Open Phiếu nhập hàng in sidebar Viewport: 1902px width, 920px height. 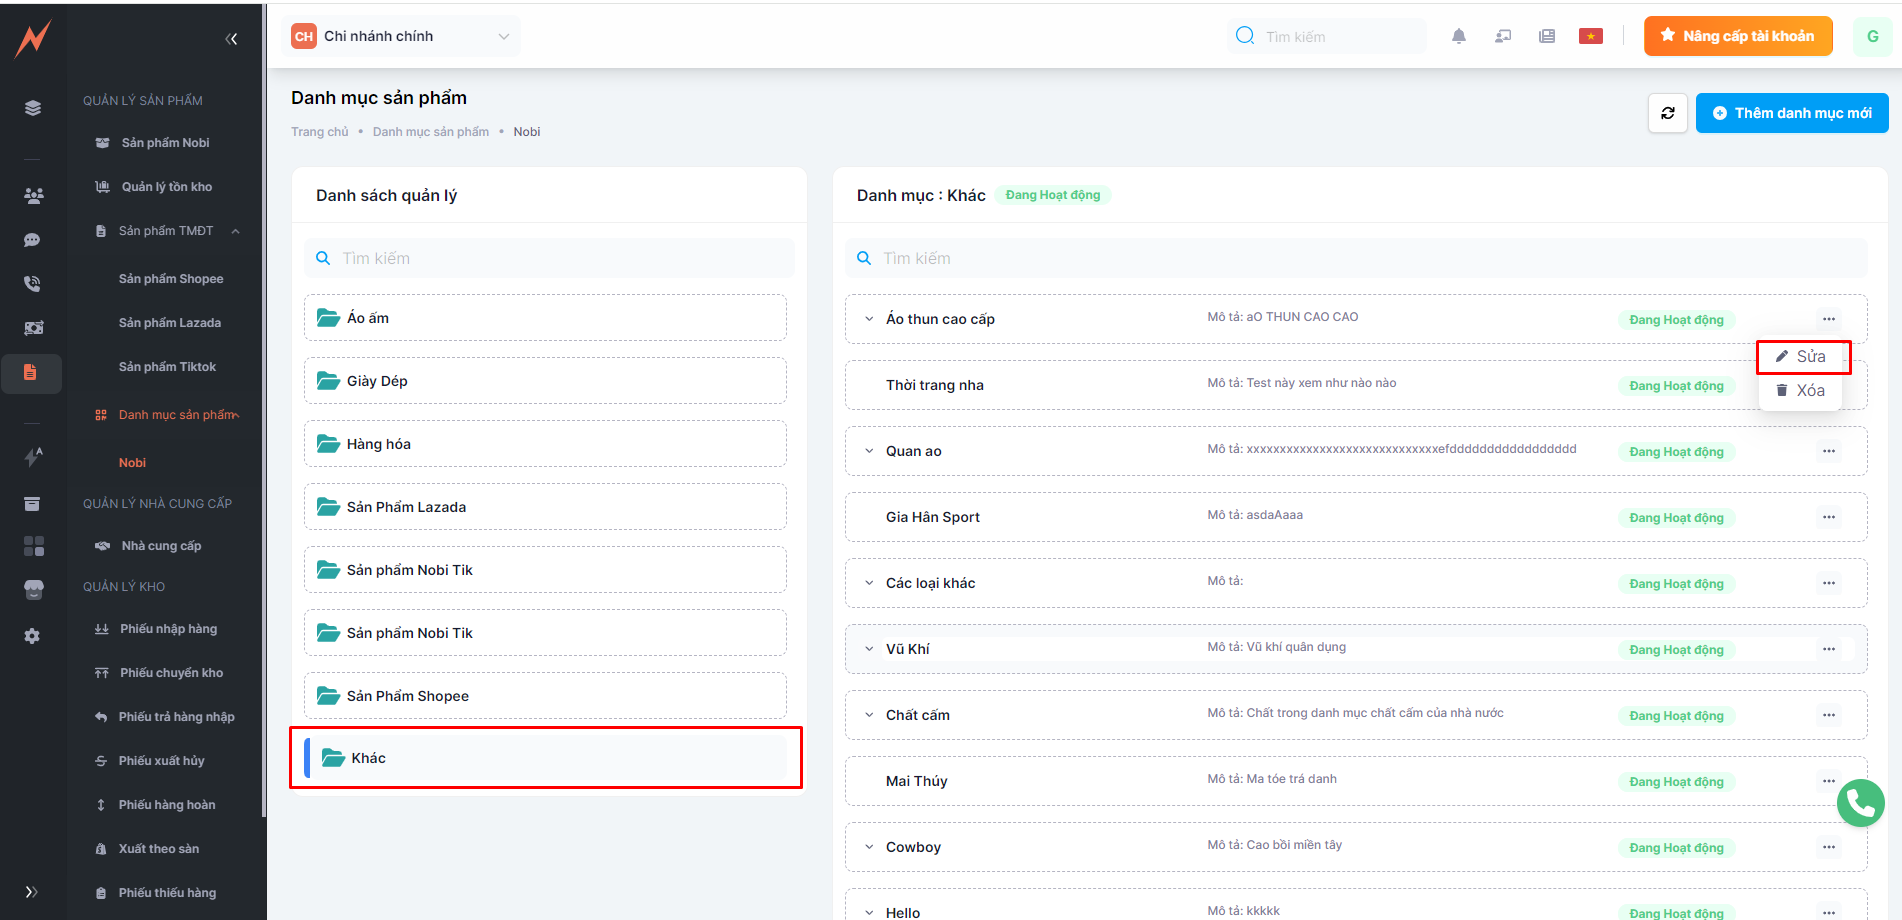[x=168, y=629]
